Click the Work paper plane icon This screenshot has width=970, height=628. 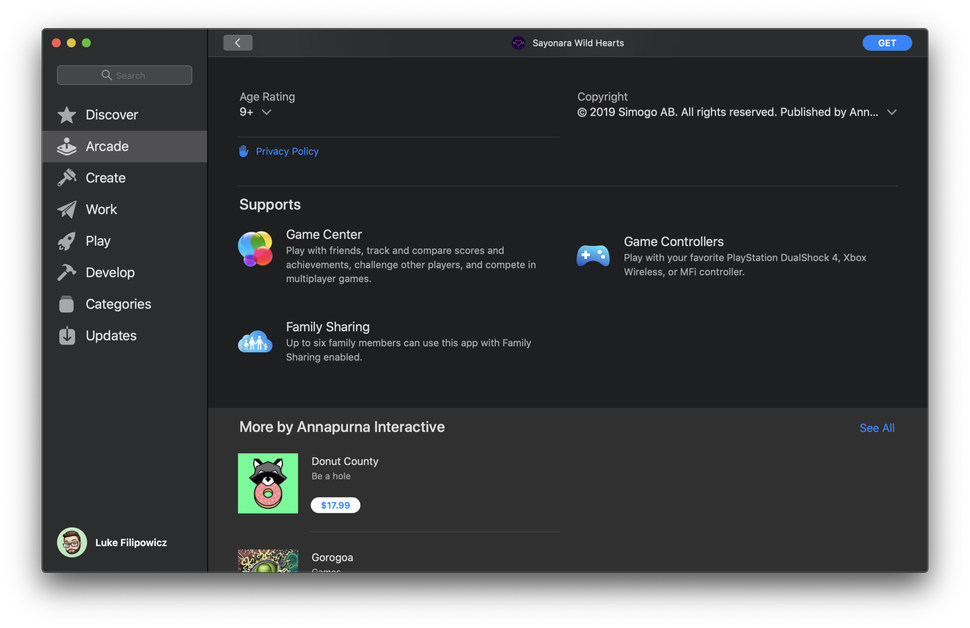coord(67,210)
